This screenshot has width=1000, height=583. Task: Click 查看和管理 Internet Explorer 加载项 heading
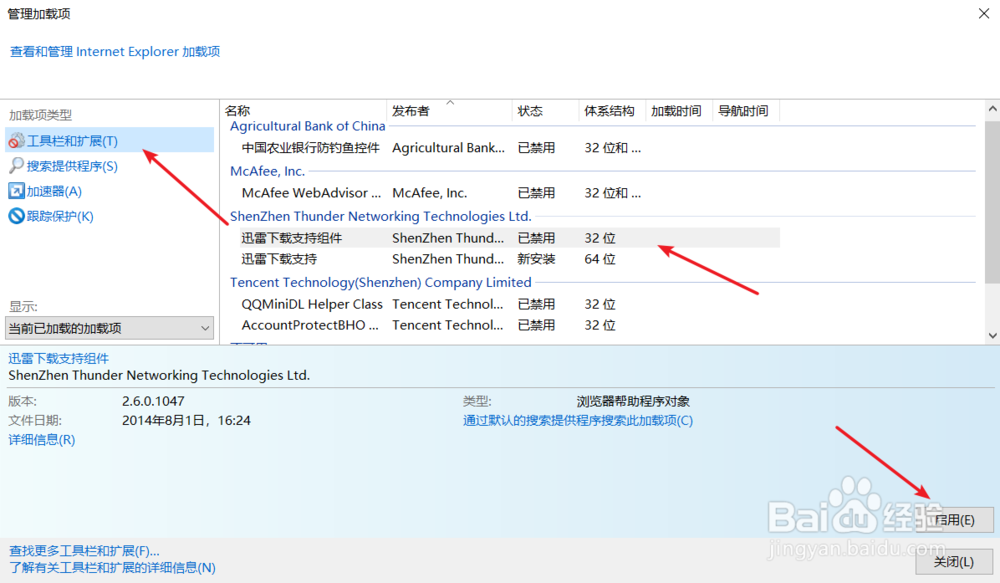point(115,52)
